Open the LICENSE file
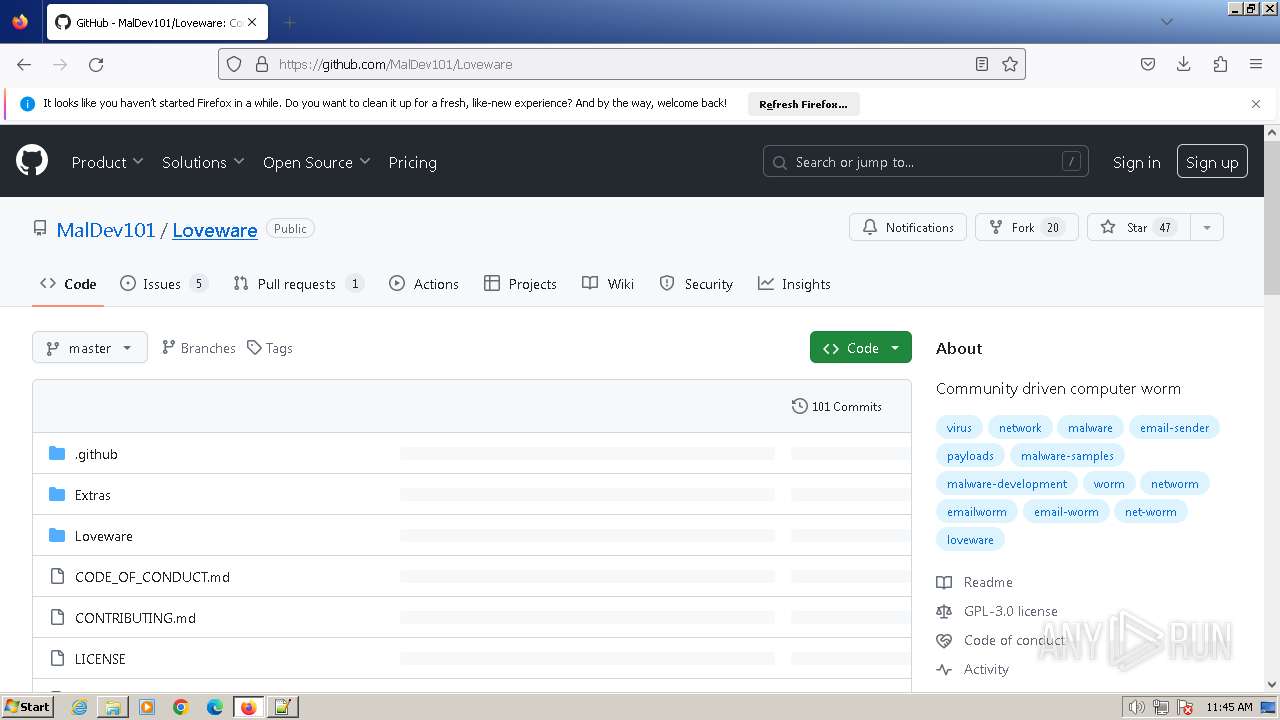 coord(100,659)
